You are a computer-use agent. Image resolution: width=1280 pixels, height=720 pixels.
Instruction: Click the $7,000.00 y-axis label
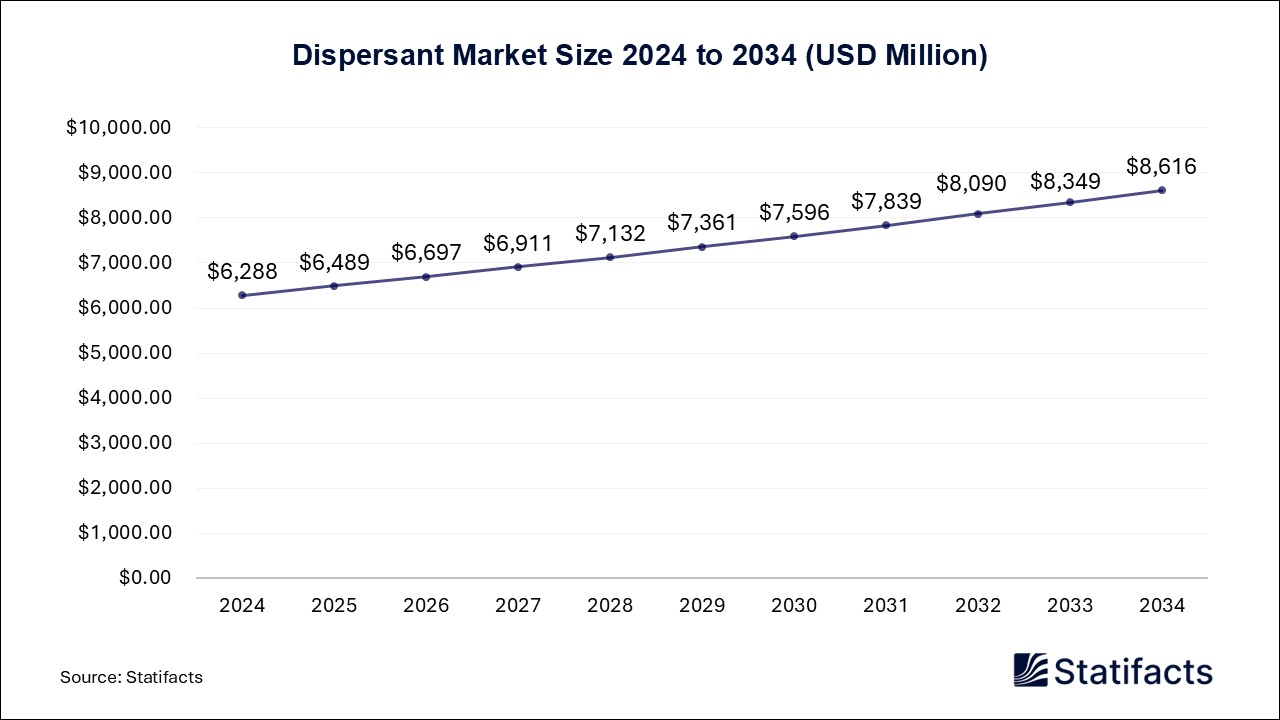[x=124, y=263]
